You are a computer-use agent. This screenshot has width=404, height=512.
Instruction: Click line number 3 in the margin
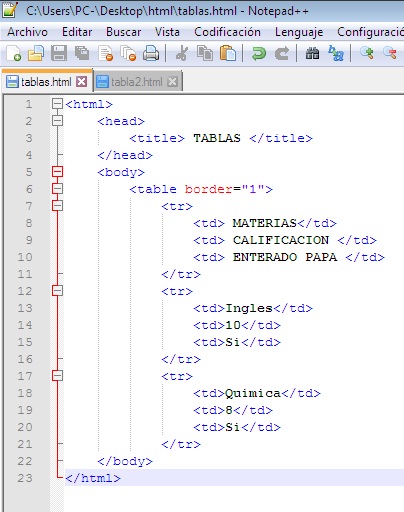[x=29, y=138]
